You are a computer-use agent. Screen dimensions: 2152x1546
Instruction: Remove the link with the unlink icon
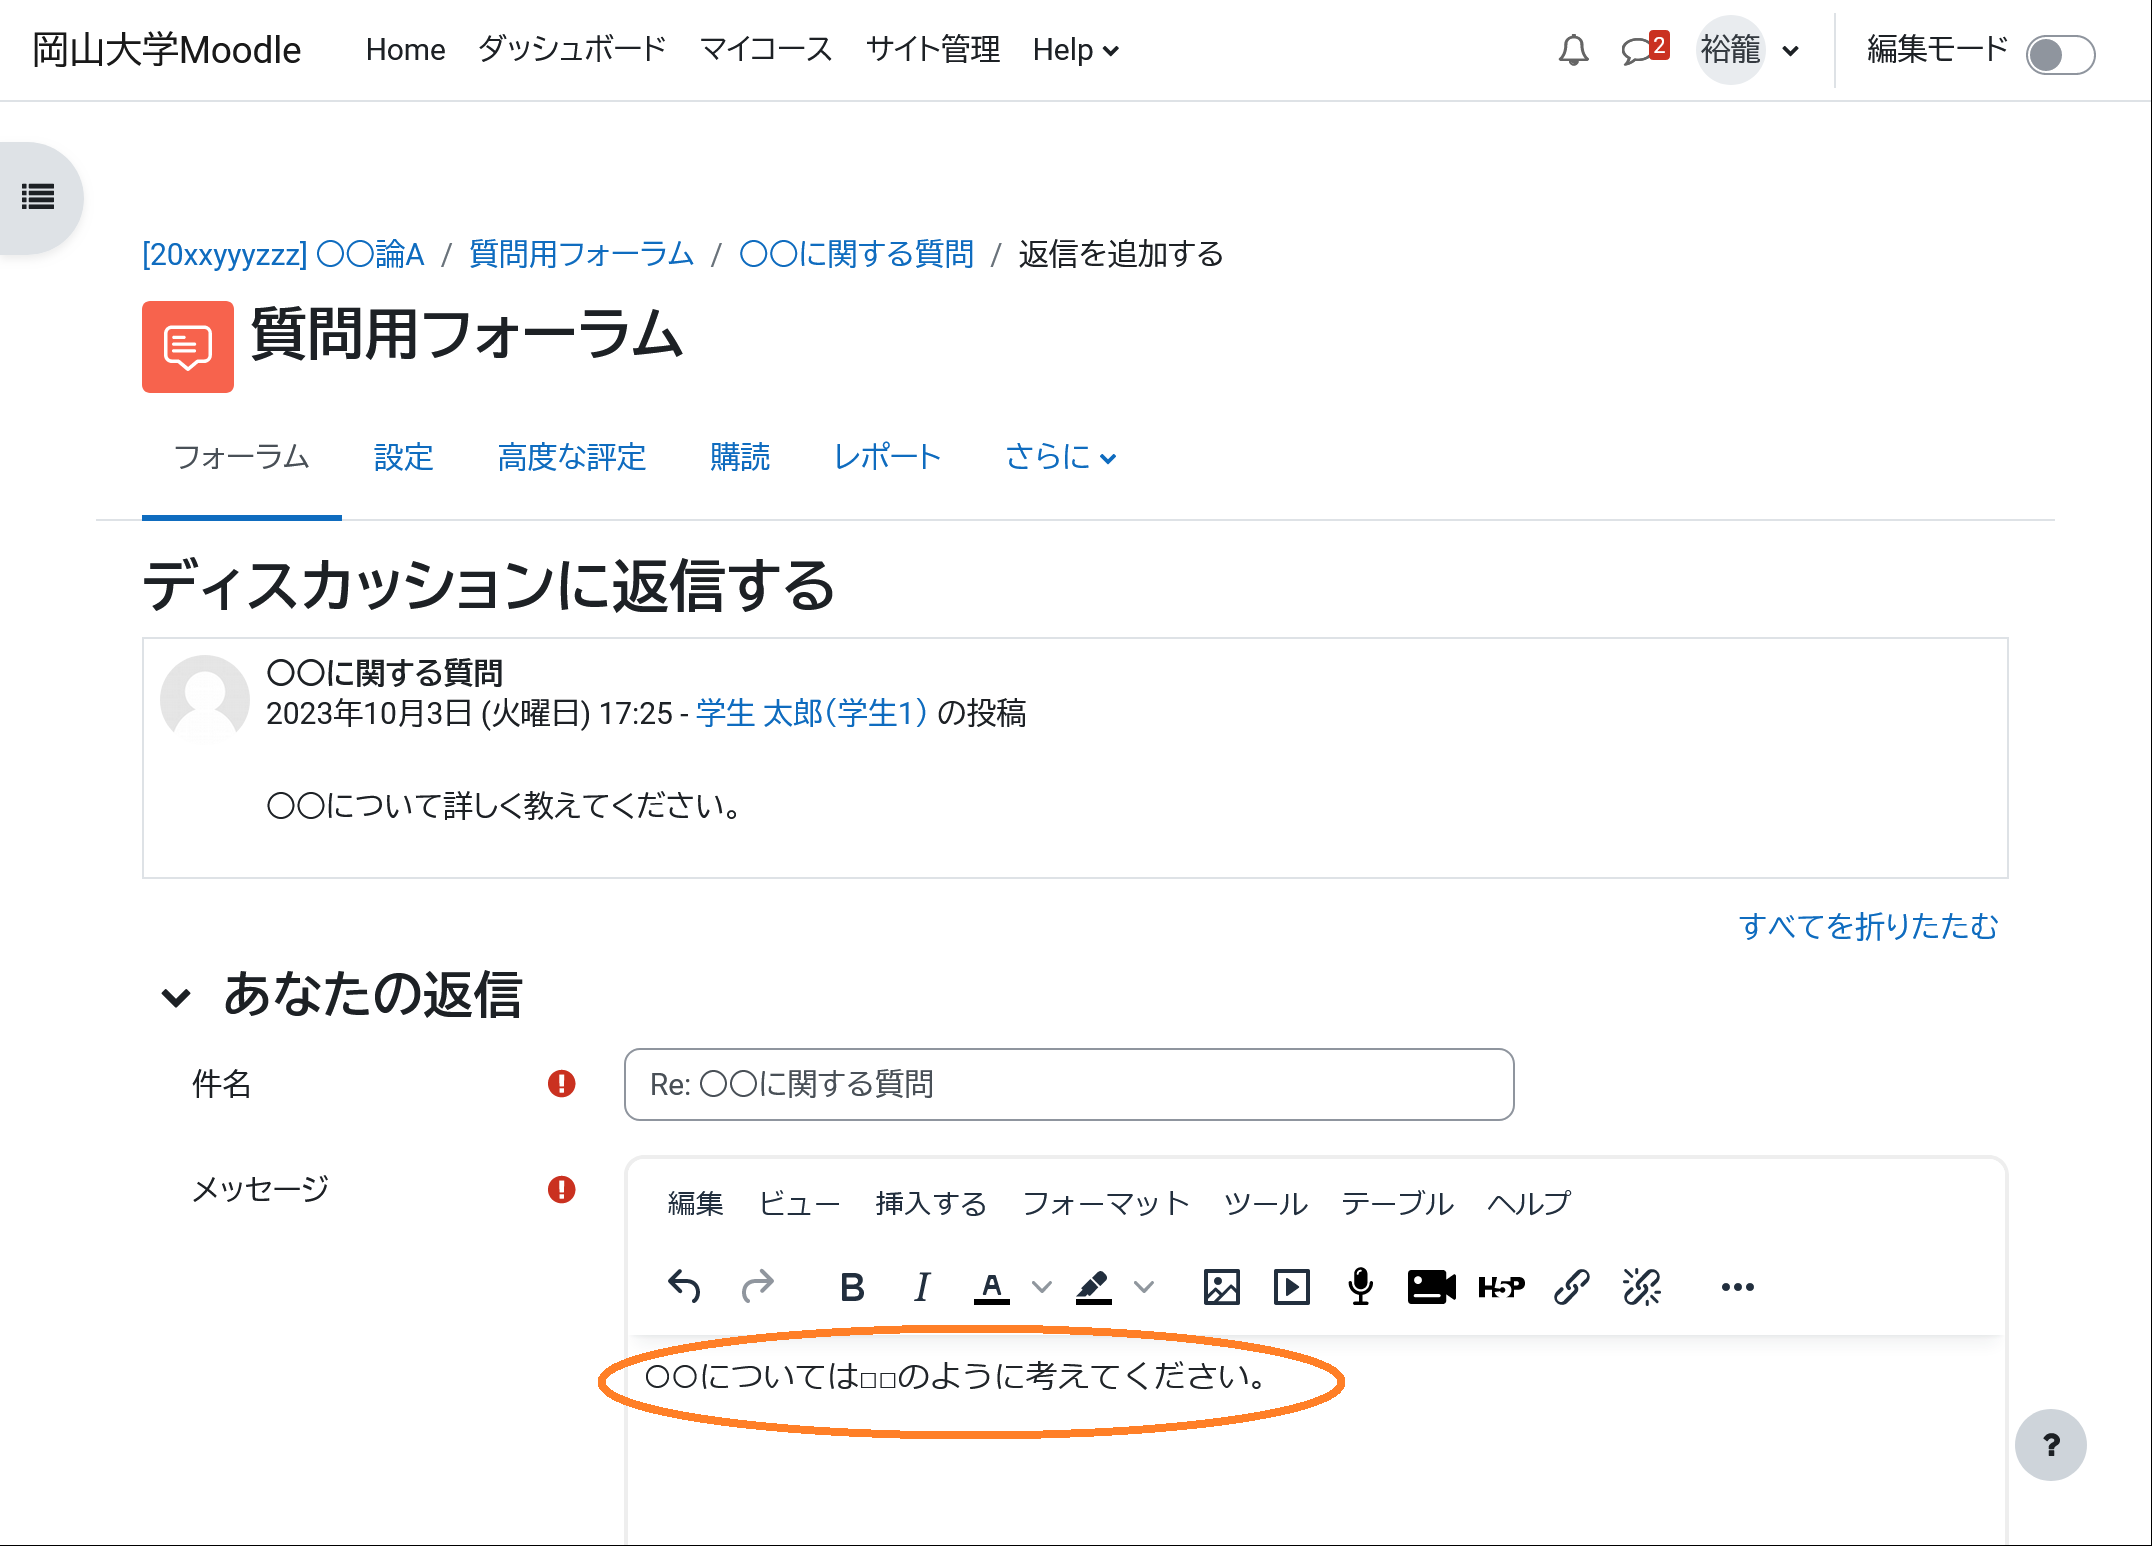pyautogui.click(x=1642, y=1287)
